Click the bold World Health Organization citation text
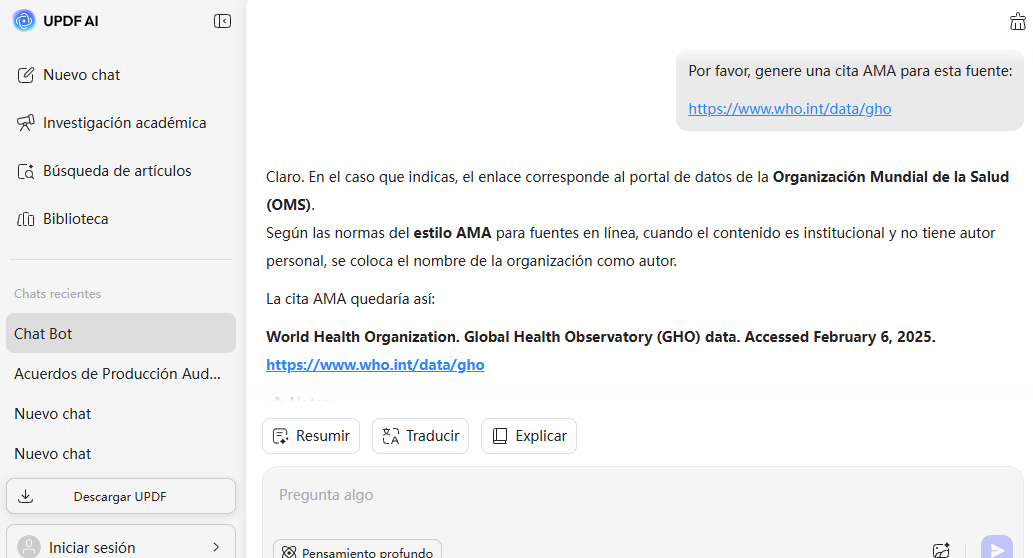Viewport: 1033px width, 558px height. (601, 337)
